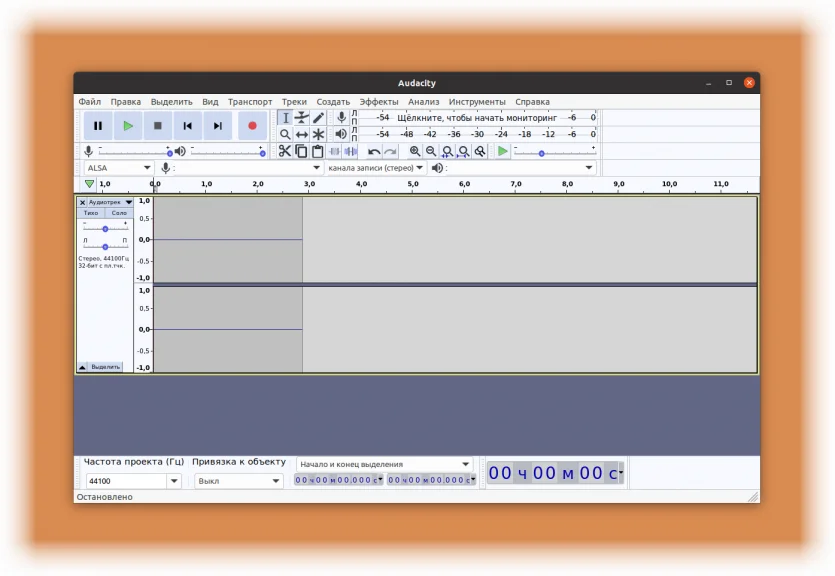Click the Выделить track button
Viewport: 835px width, 576px height.
pyautogui.click(x=105, y=367)
